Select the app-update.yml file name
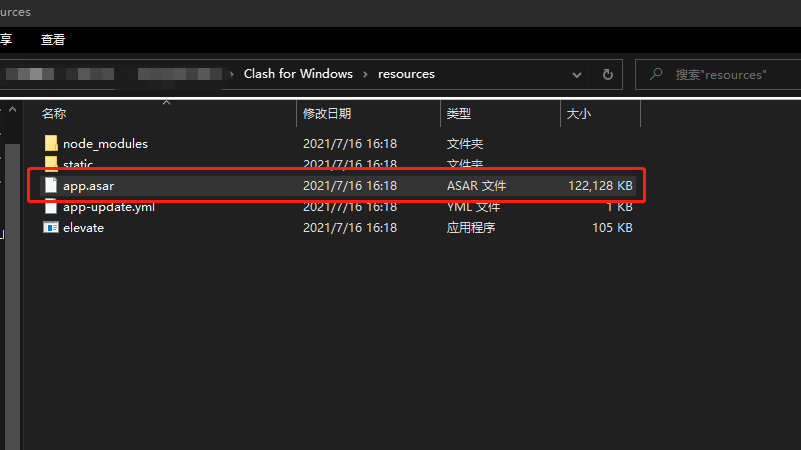 click(109, 207)
